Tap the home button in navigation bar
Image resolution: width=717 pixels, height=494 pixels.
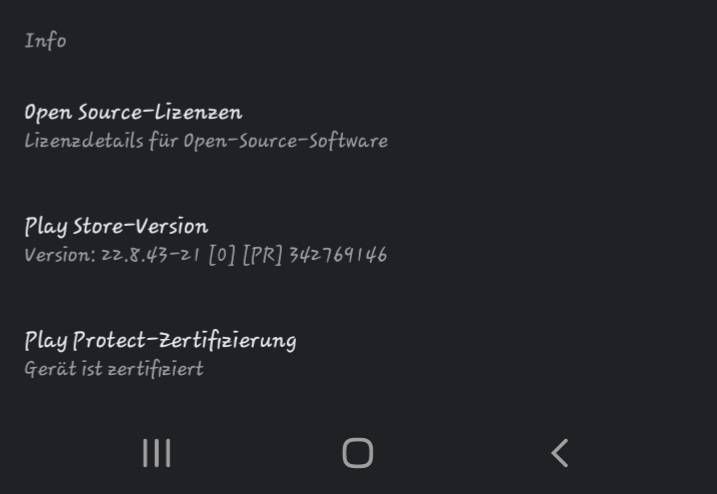[358, 453]
